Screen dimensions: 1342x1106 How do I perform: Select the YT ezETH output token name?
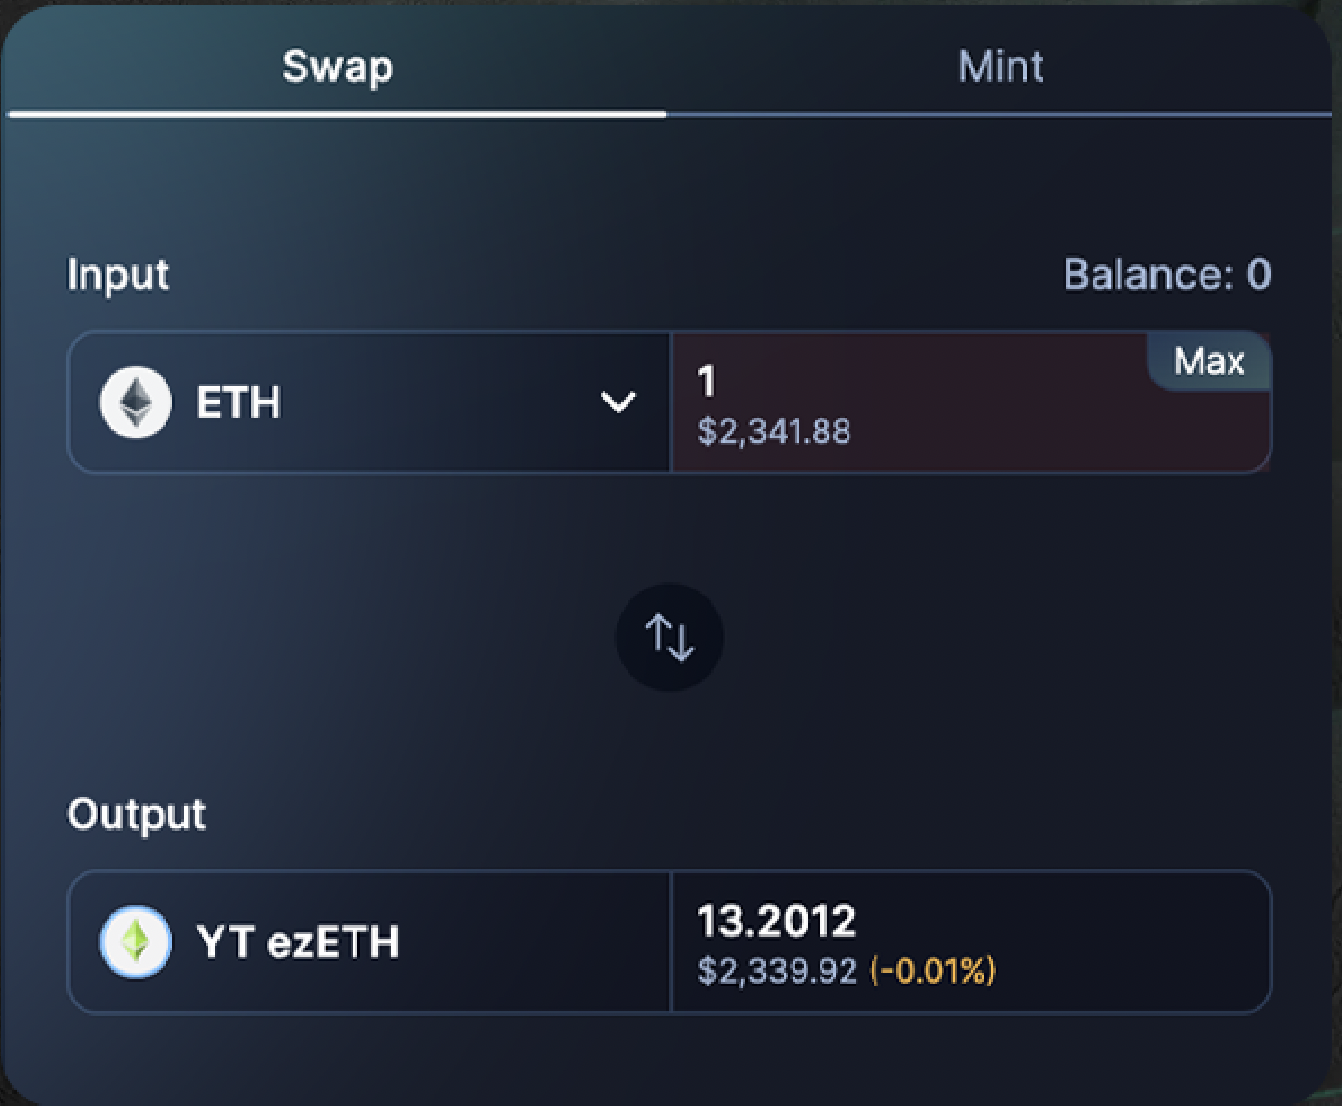pos(298,942)
